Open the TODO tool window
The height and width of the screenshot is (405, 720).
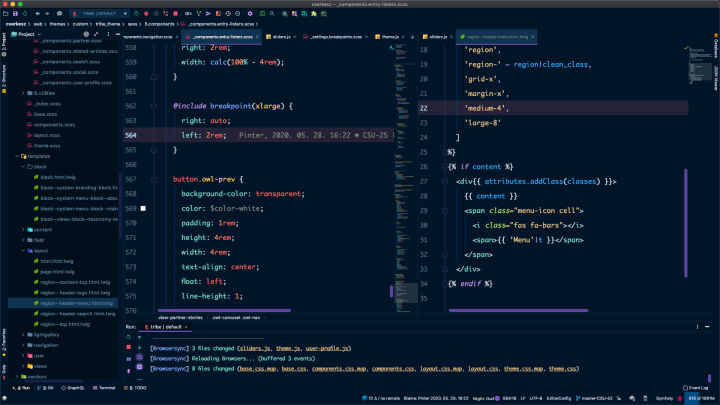(135, 388)
